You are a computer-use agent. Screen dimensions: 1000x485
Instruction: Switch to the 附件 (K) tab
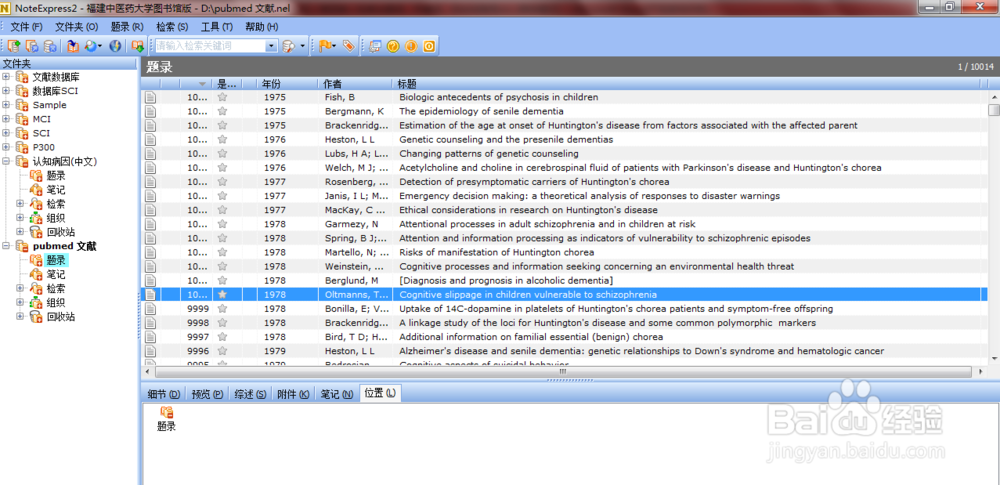(293, 394)
